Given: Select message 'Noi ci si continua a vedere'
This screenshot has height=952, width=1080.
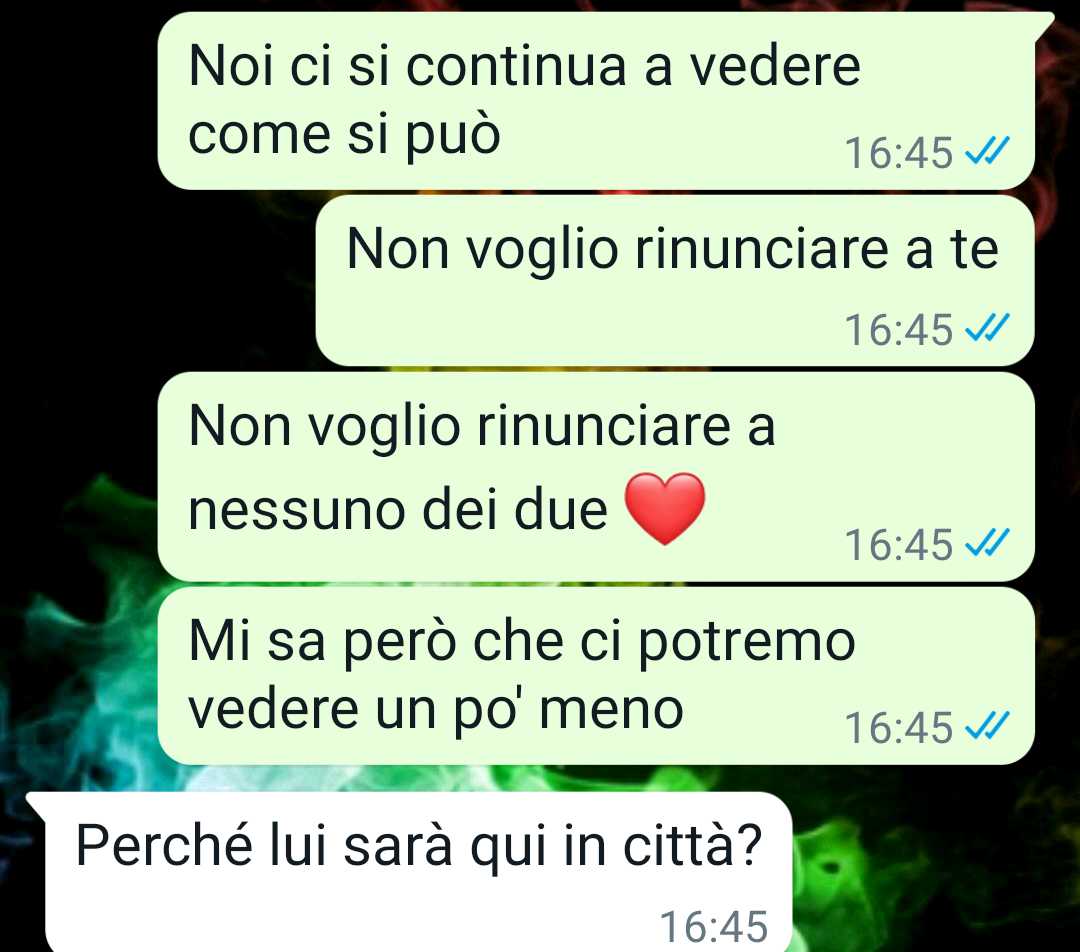Looking at the screenshot, I should [596, 101].
